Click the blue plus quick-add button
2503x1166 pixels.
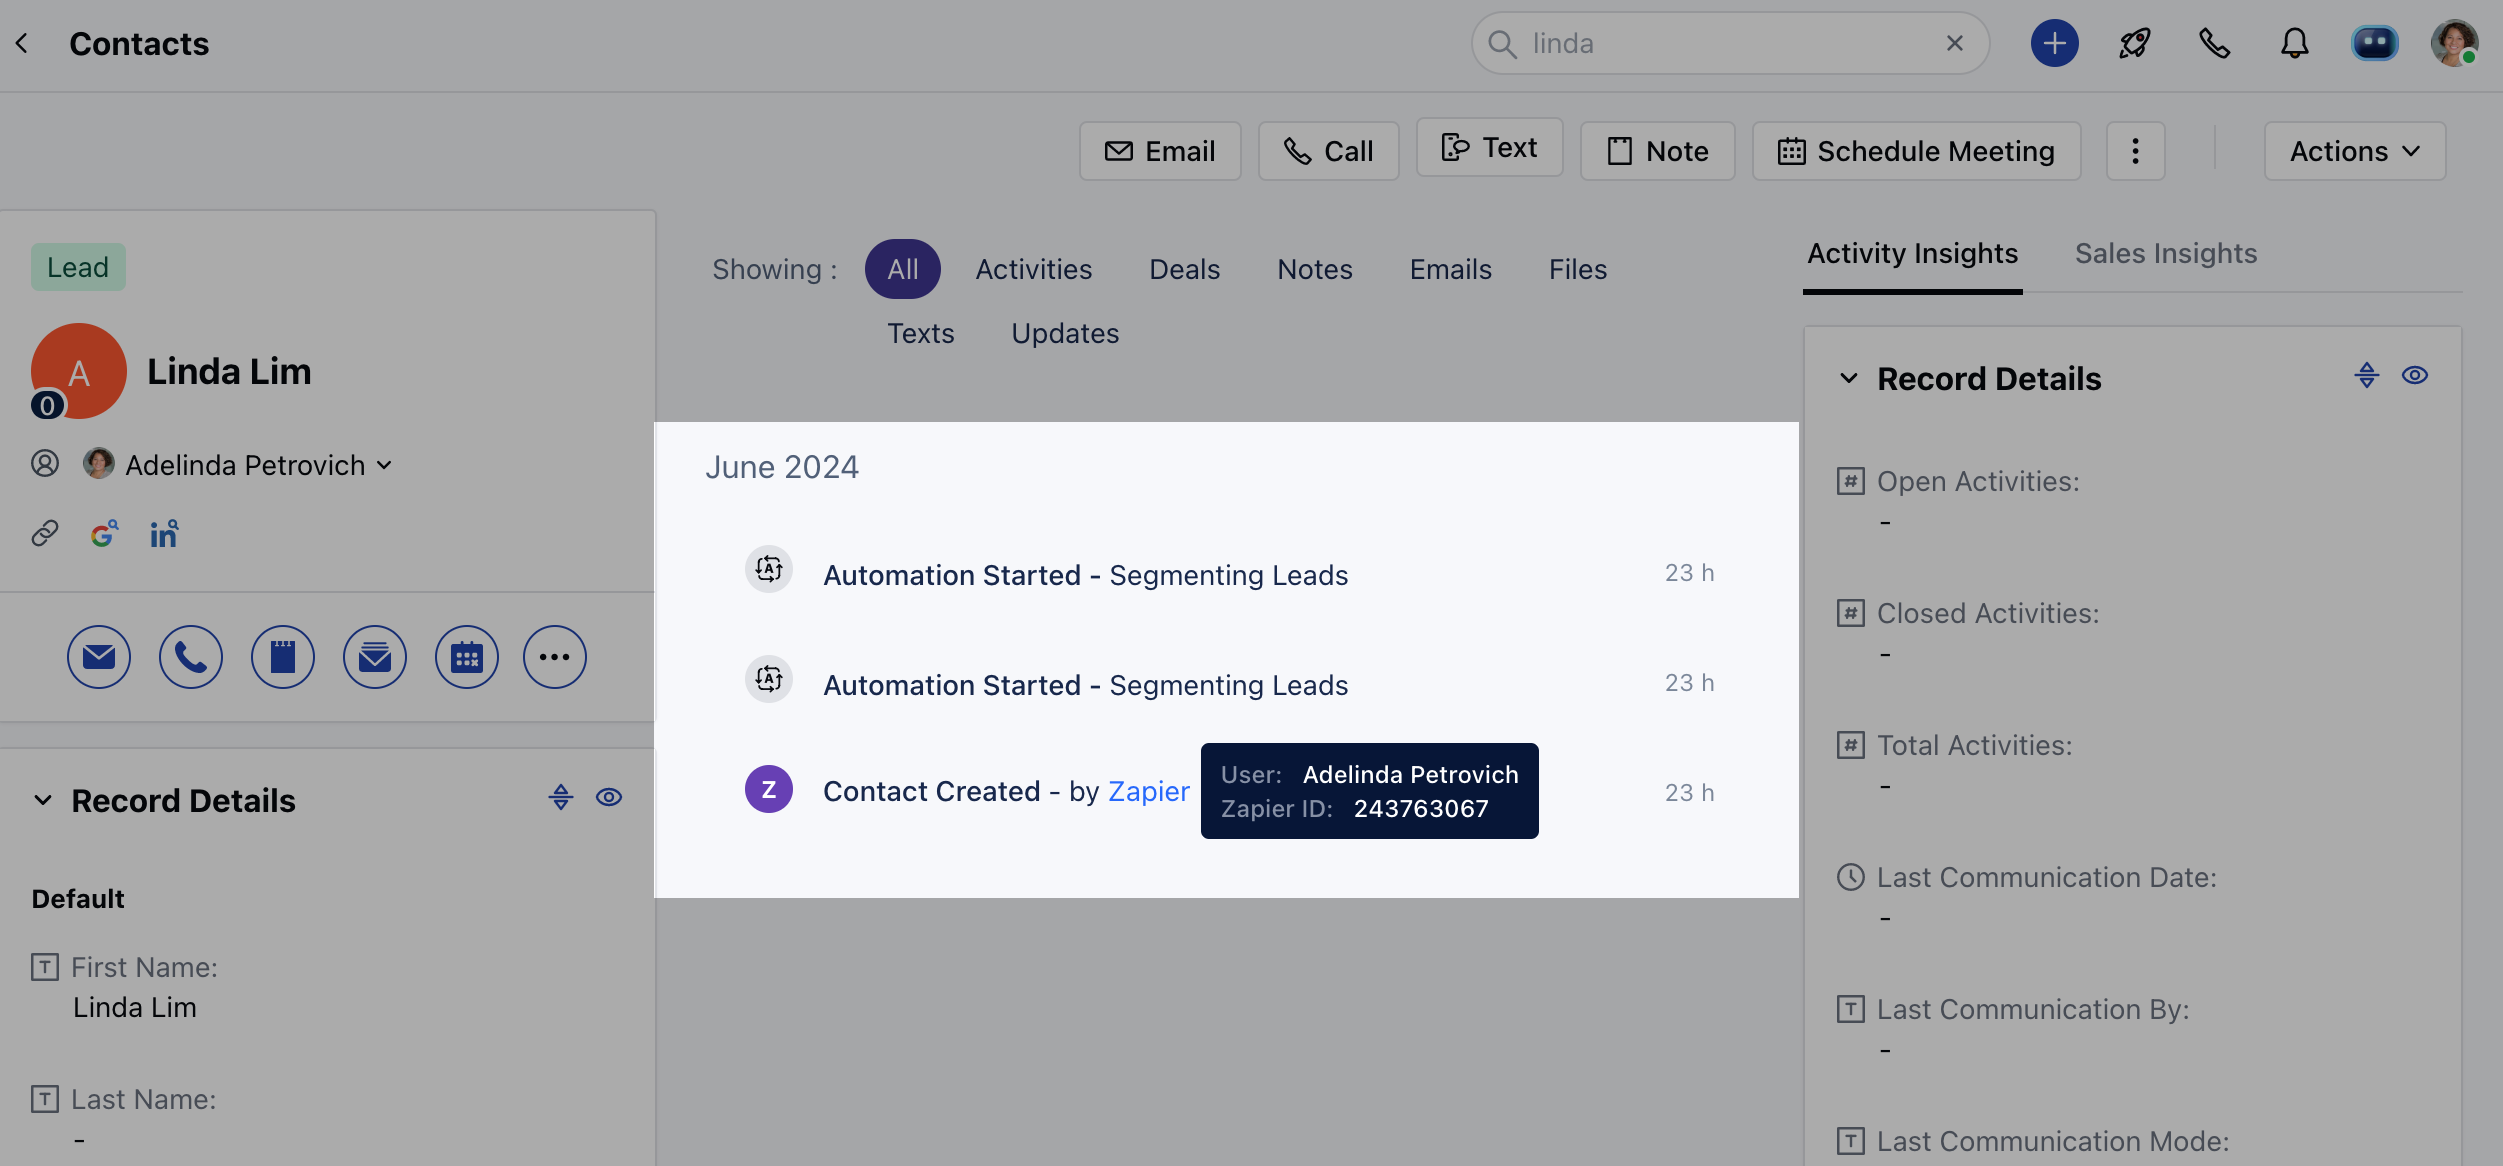coord(2054,44)
